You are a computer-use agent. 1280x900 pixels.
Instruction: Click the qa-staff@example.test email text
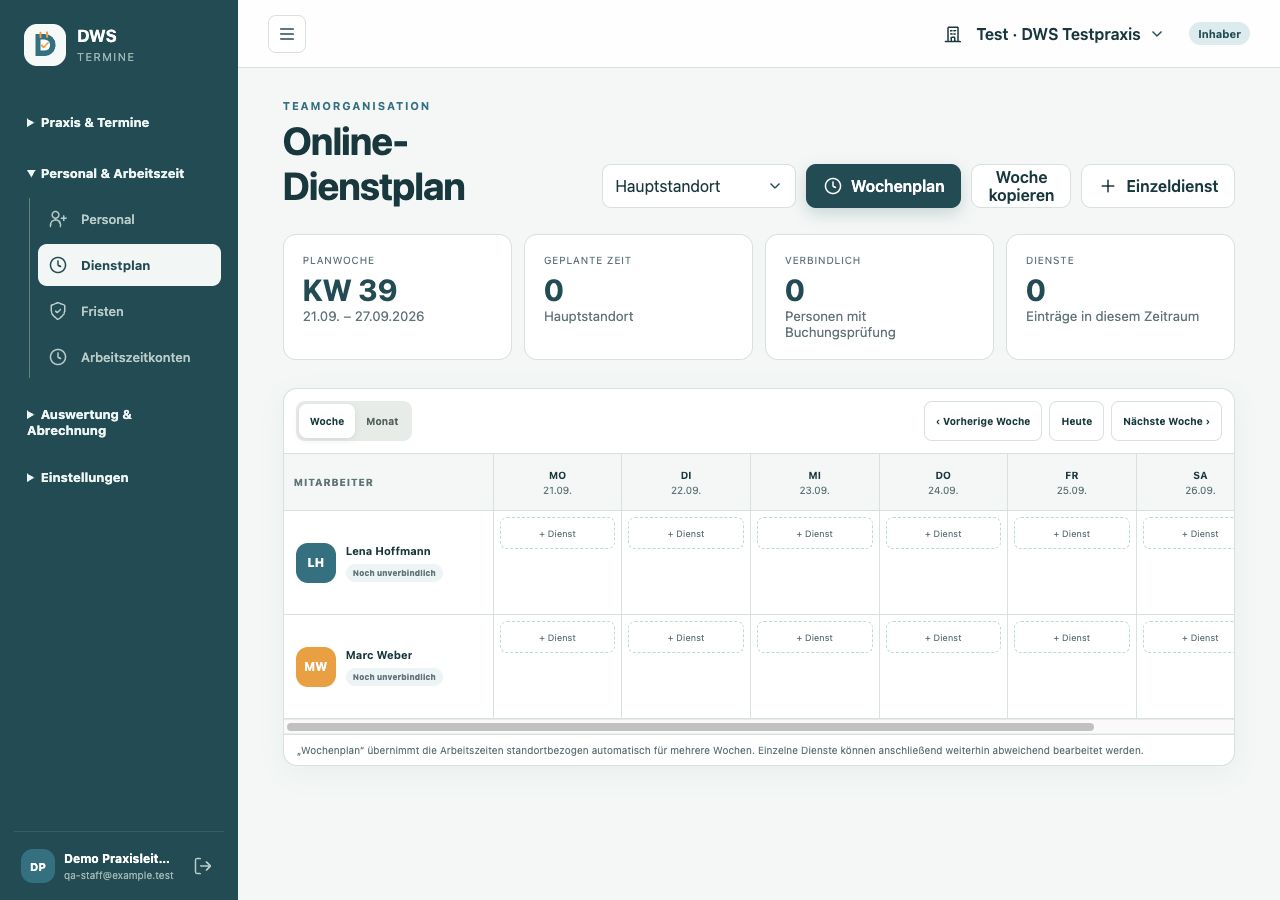tap(119, 875)
